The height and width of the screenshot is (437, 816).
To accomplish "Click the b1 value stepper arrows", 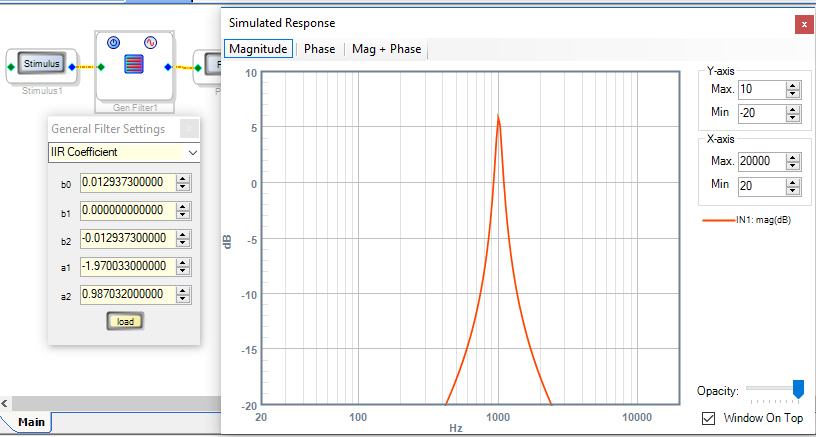I will (183, 211).
